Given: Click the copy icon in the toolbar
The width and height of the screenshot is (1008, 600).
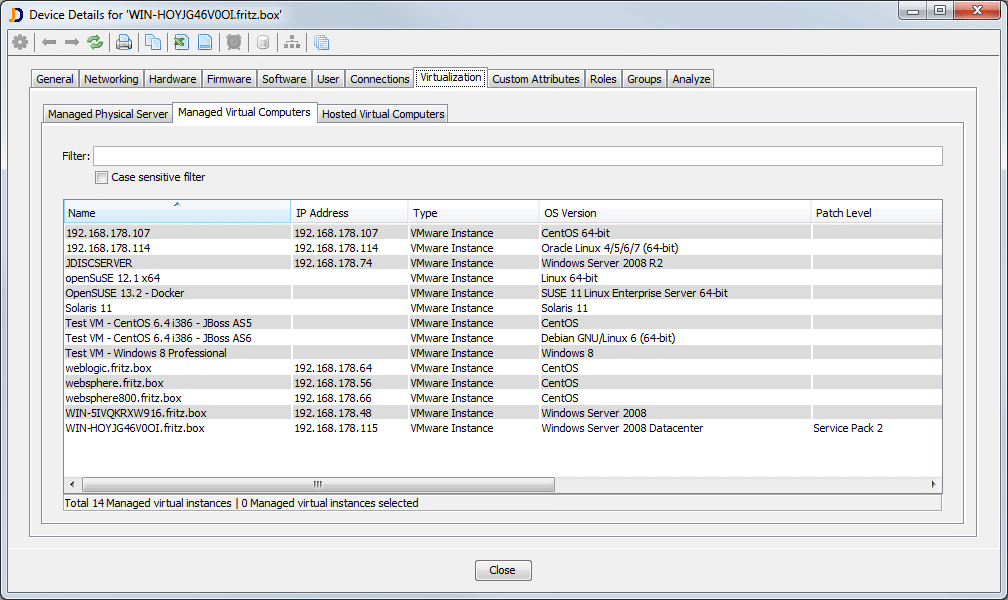Looking at the screenshot, I should pos(153,42).
